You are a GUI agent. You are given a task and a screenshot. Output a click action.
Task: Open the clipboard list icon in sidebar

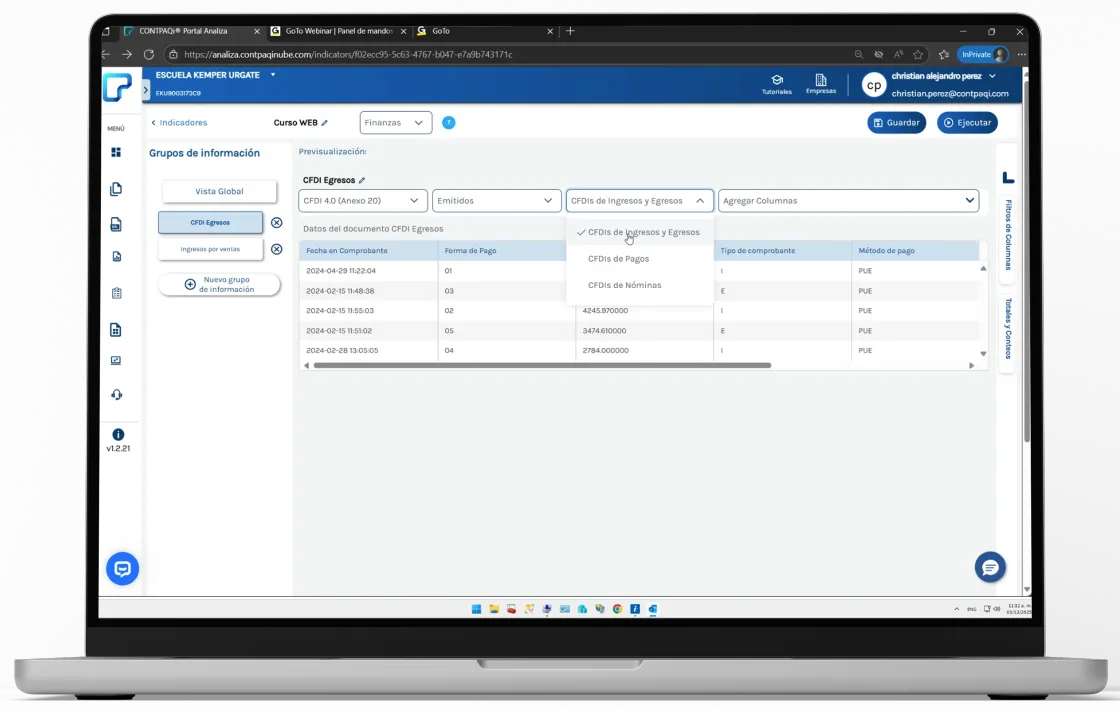[x=116, y=293]
